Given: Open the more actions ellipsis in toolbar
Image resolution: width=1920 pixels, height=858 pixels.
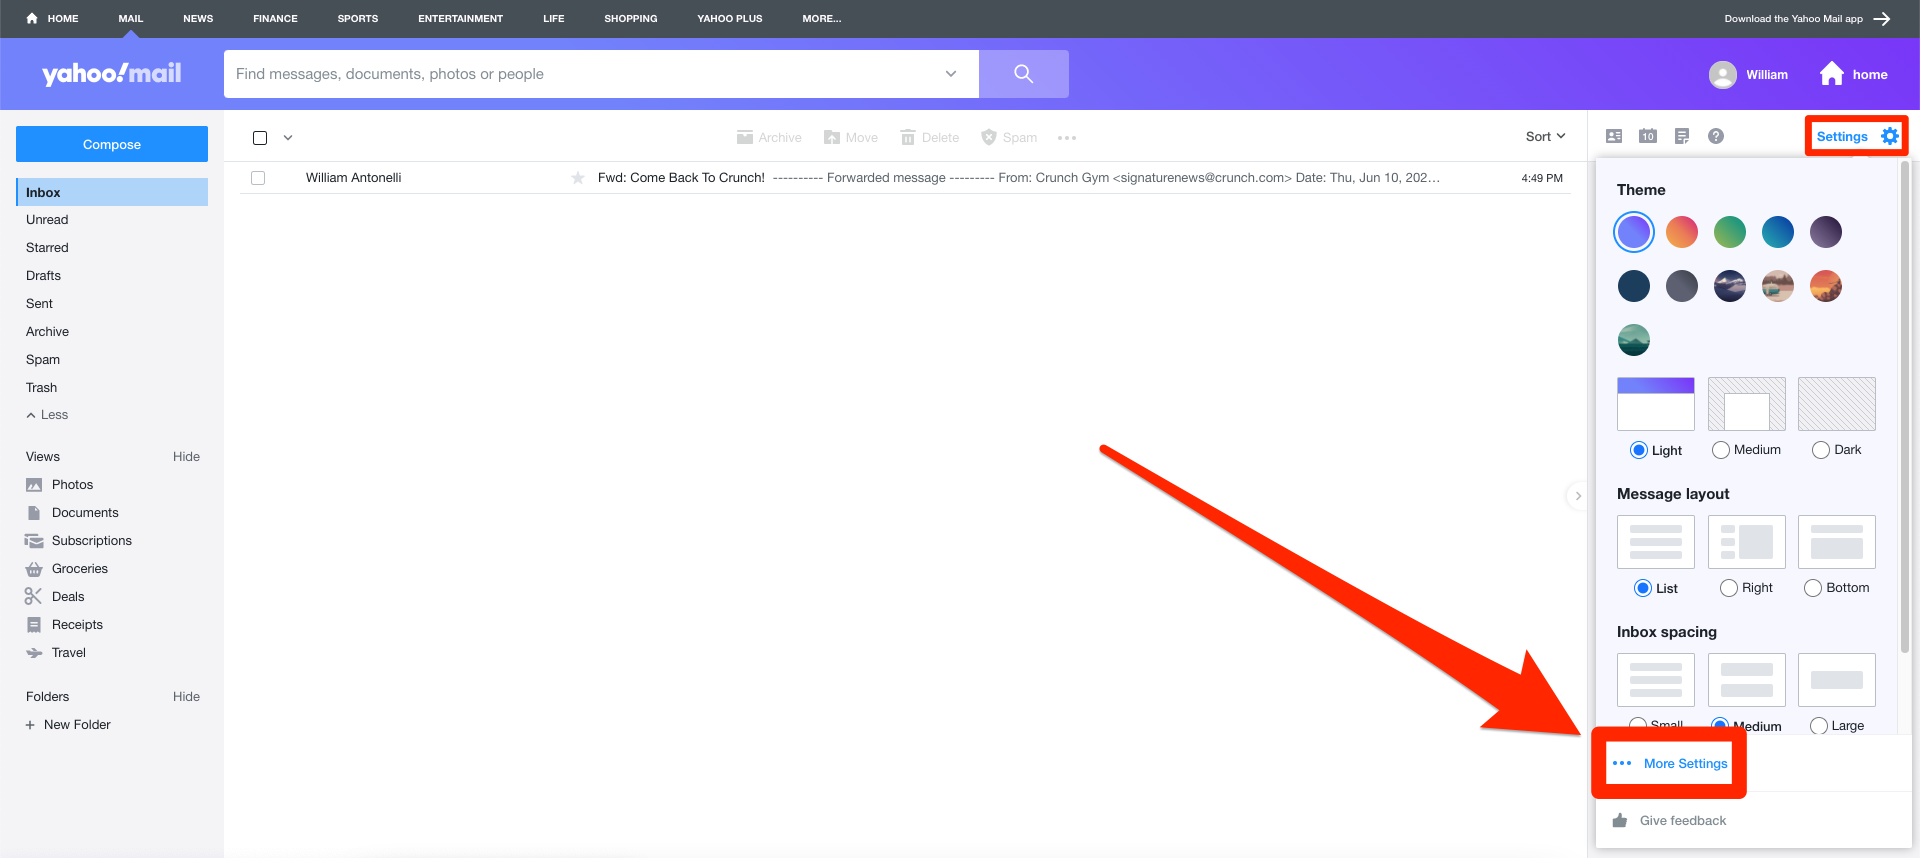Looking at the screenshot, I should [x=1067, y=138].
